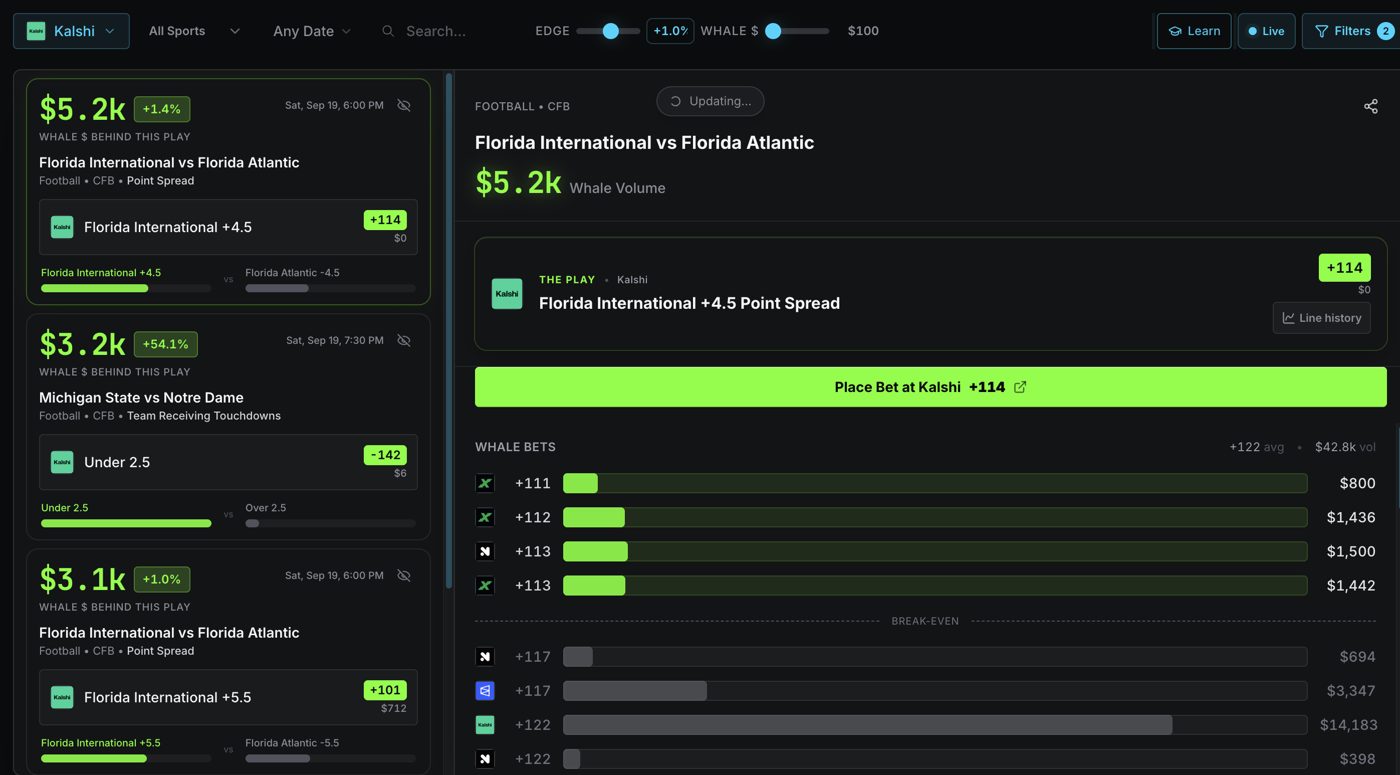
Task: Click the +114 odds badge in The Play card
Action: [x=1344, y=267]
